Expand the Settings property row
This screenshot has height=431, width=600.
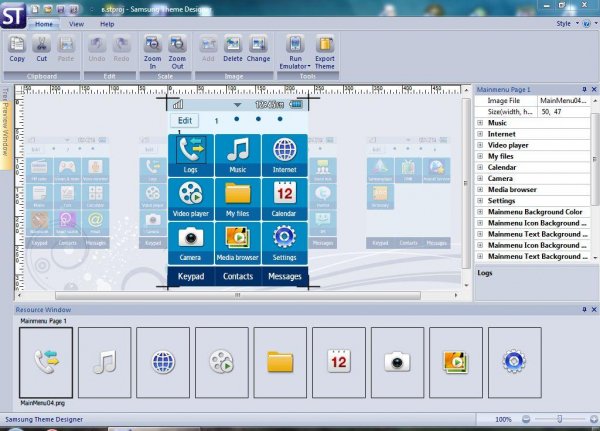pos(480,201)
